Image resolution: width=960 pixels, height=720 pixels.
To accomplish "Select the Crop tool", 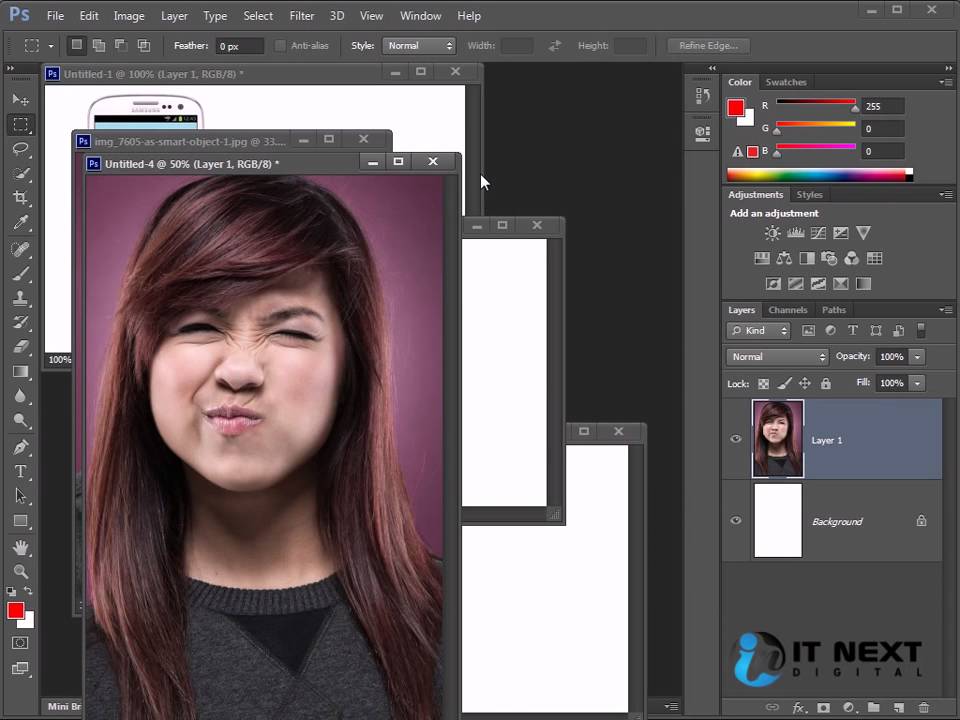I will [x=20, y=198].
